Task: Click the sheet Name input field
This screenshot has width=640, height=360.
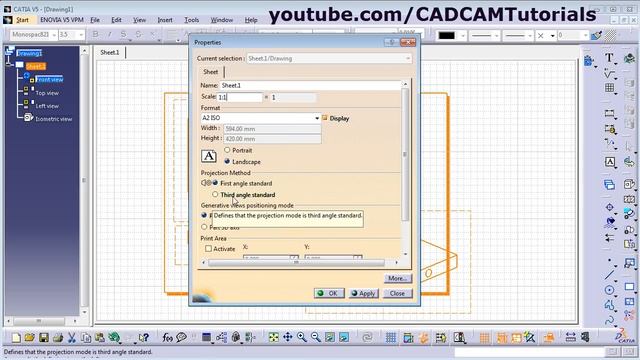Action: click(x=310, y=85)
